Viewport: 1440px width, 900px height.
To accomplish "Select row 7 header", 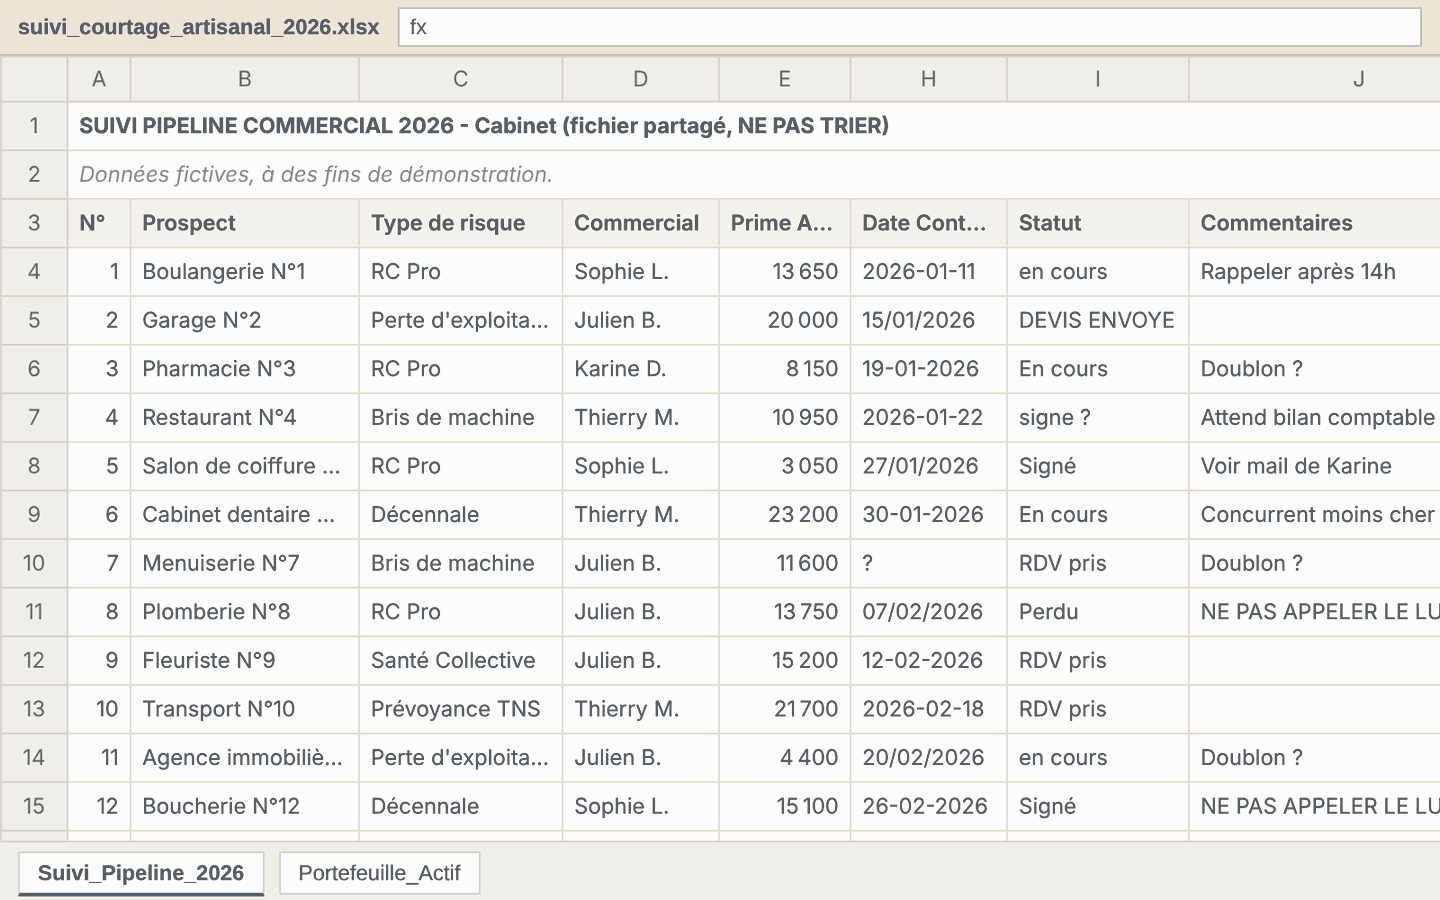I will [x=34, y=417].
